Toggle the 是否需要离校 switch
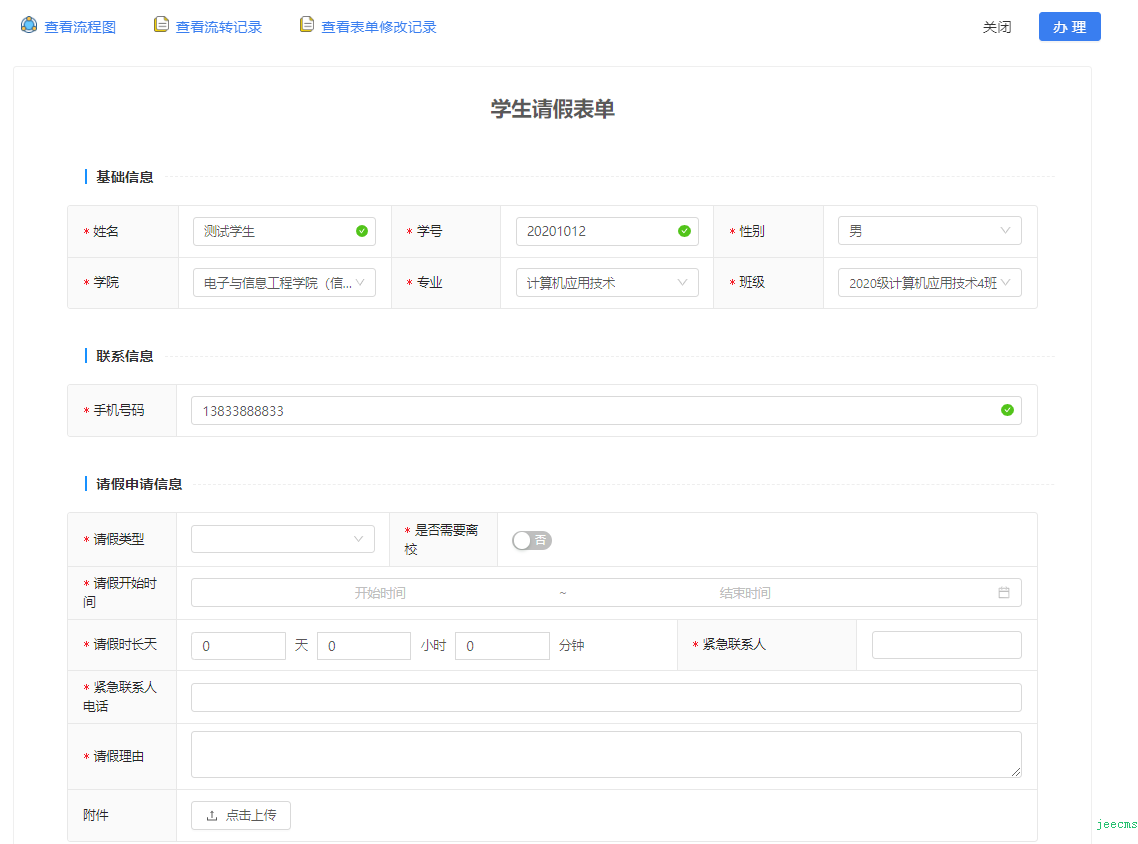 [531, 540]
